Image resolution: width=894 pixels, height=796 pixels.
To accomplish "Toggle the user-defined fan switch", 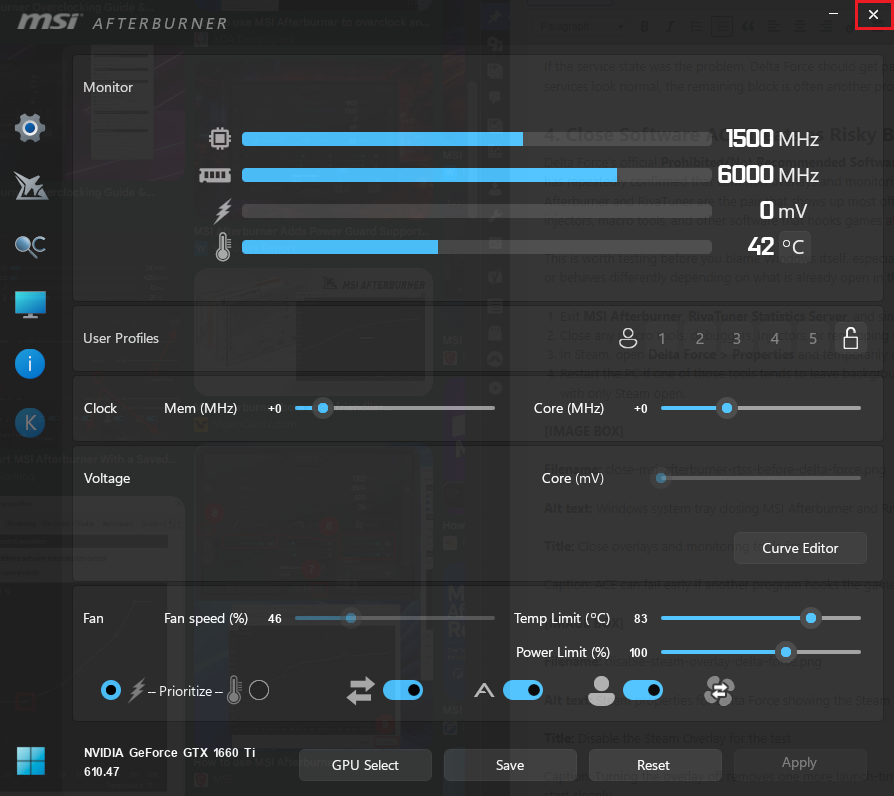I will coord(643,691).
